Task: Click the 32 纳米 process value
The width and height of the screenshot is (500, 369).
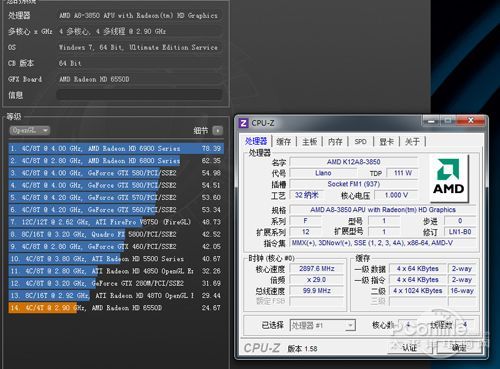Action: 306,195
